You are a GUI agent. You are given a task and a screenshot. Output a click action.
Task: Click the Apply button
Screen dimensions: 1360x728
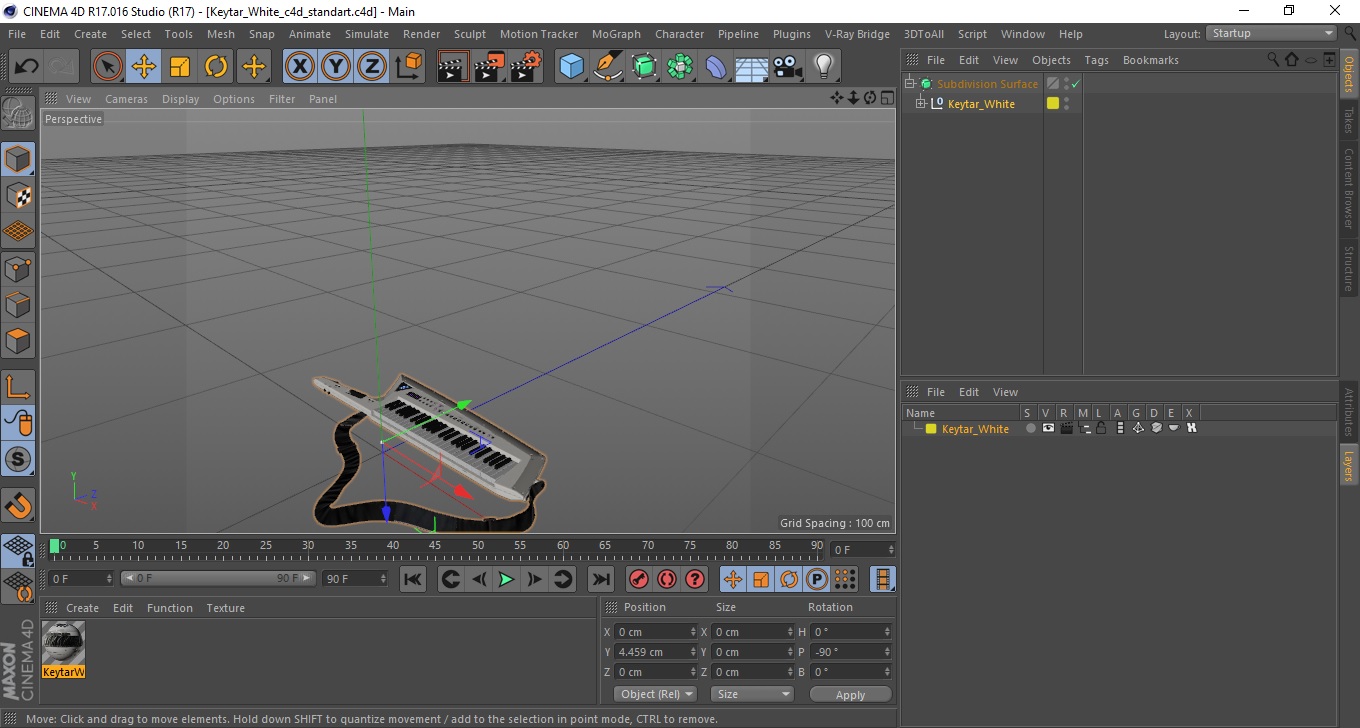click(850, 695)
